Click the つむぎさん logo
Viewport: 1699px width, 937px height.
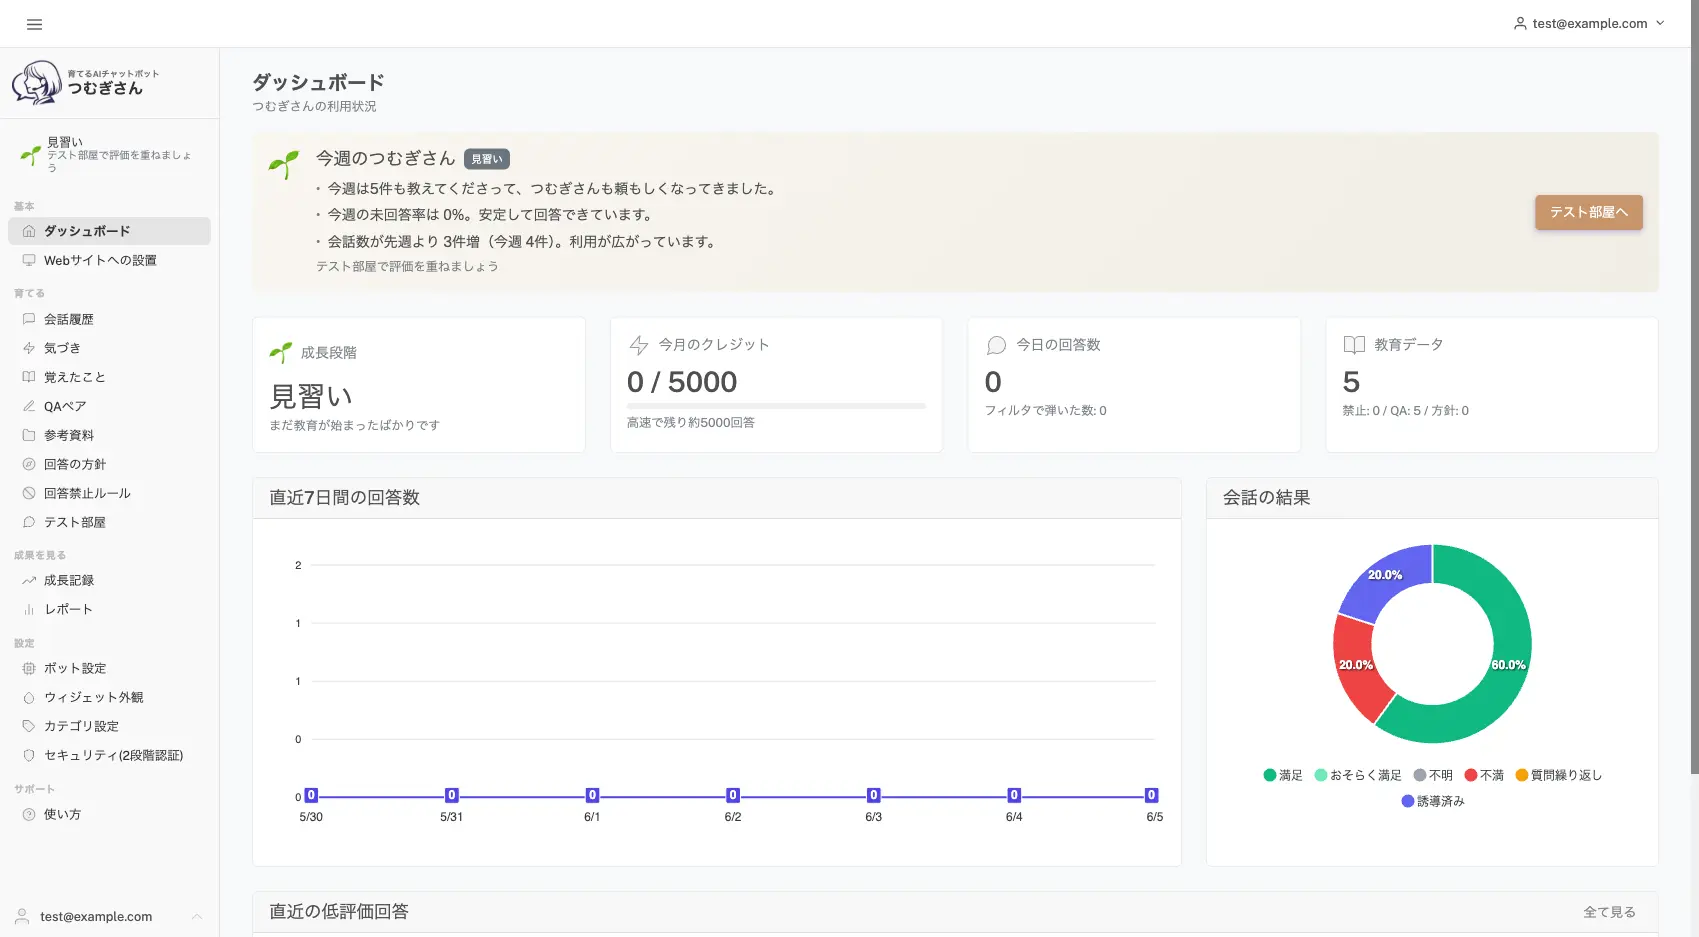point(85,82)
